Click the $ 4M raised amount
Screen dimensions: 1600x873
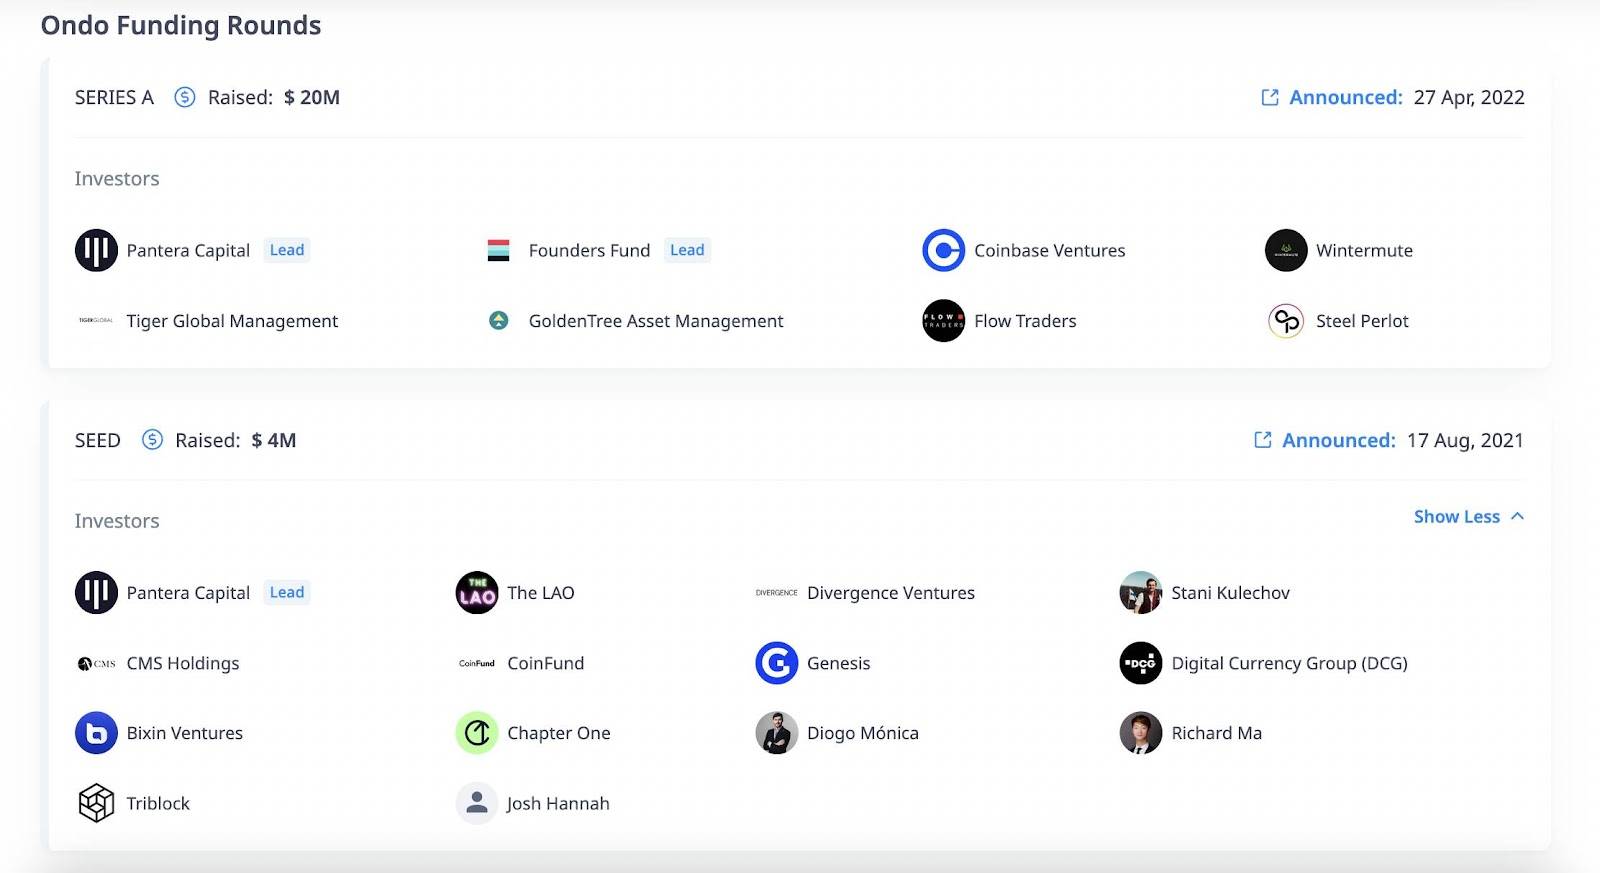coord(274,440)
